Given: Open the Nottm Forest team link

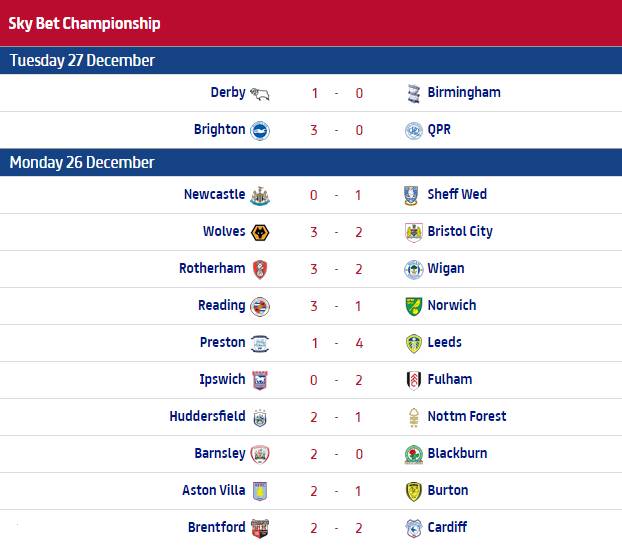Looking at the screenshot, I should click(467, 416).
